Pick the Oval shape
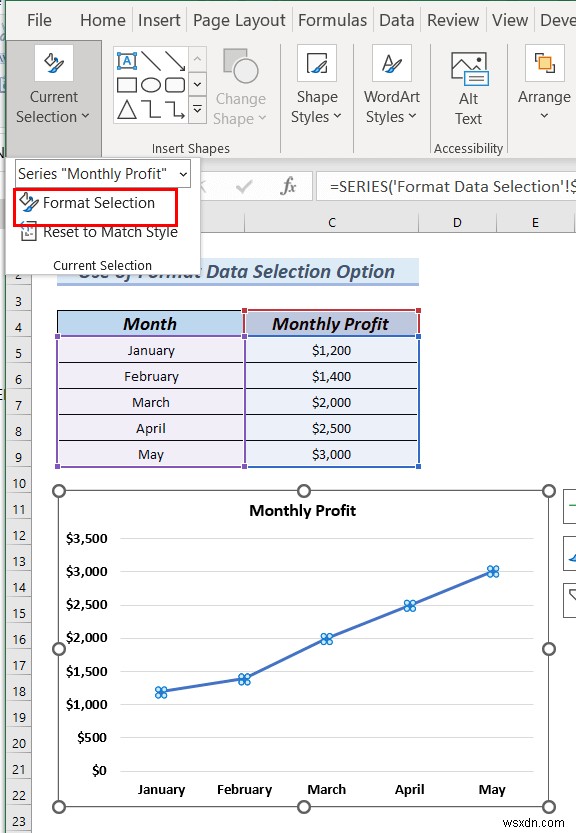The width and height of the screenshot is (576, 833). (151, 85)
